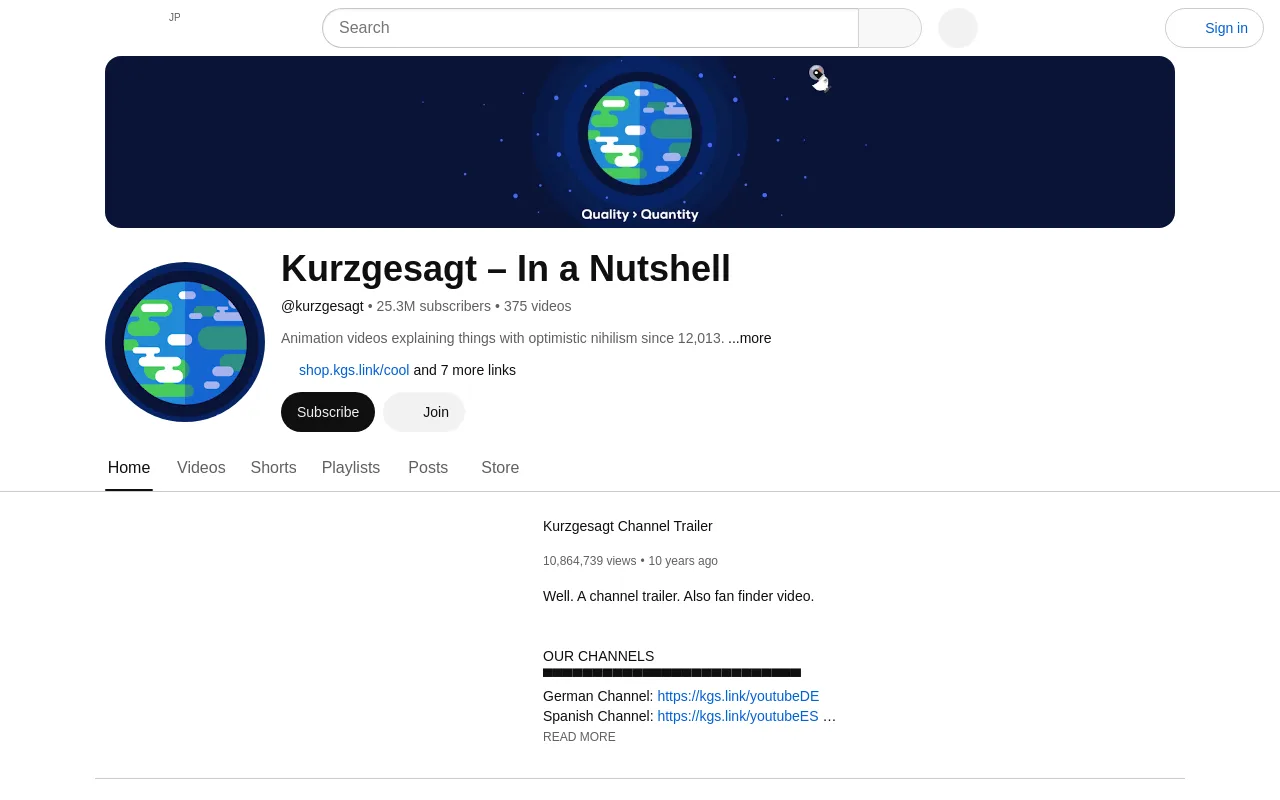Select the Home tab

pyautogui.click(x=129, y=468)
